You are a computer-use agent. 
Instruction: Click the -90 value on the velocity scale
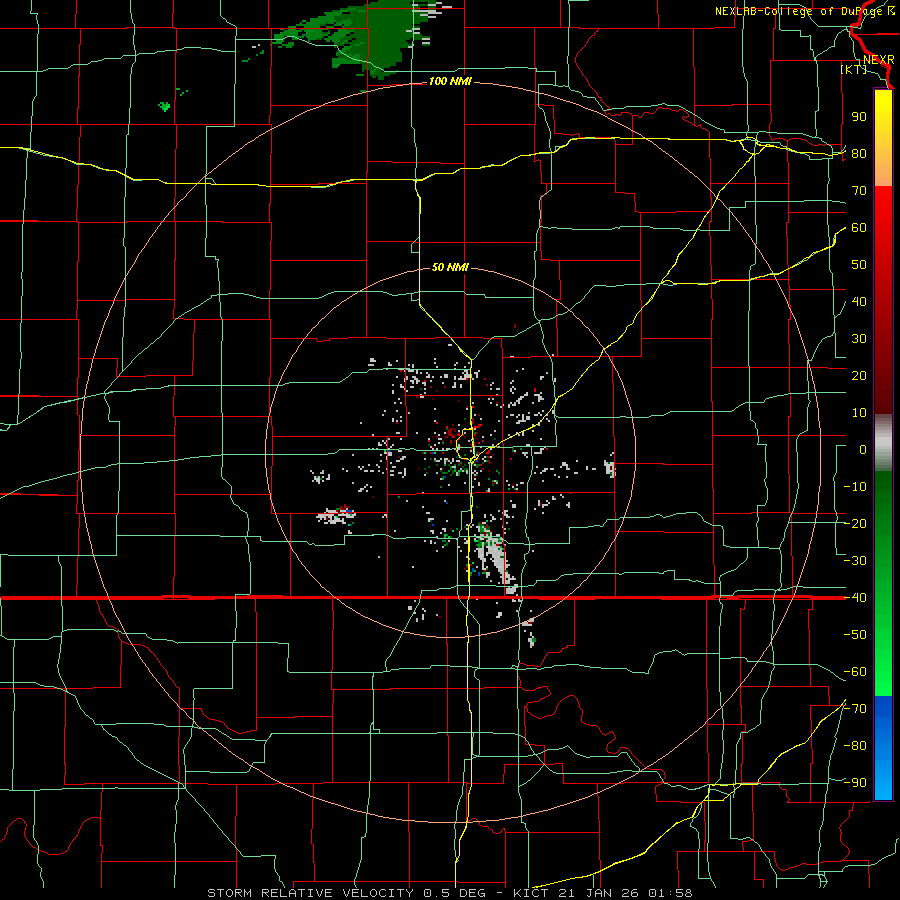pos(855,782)
